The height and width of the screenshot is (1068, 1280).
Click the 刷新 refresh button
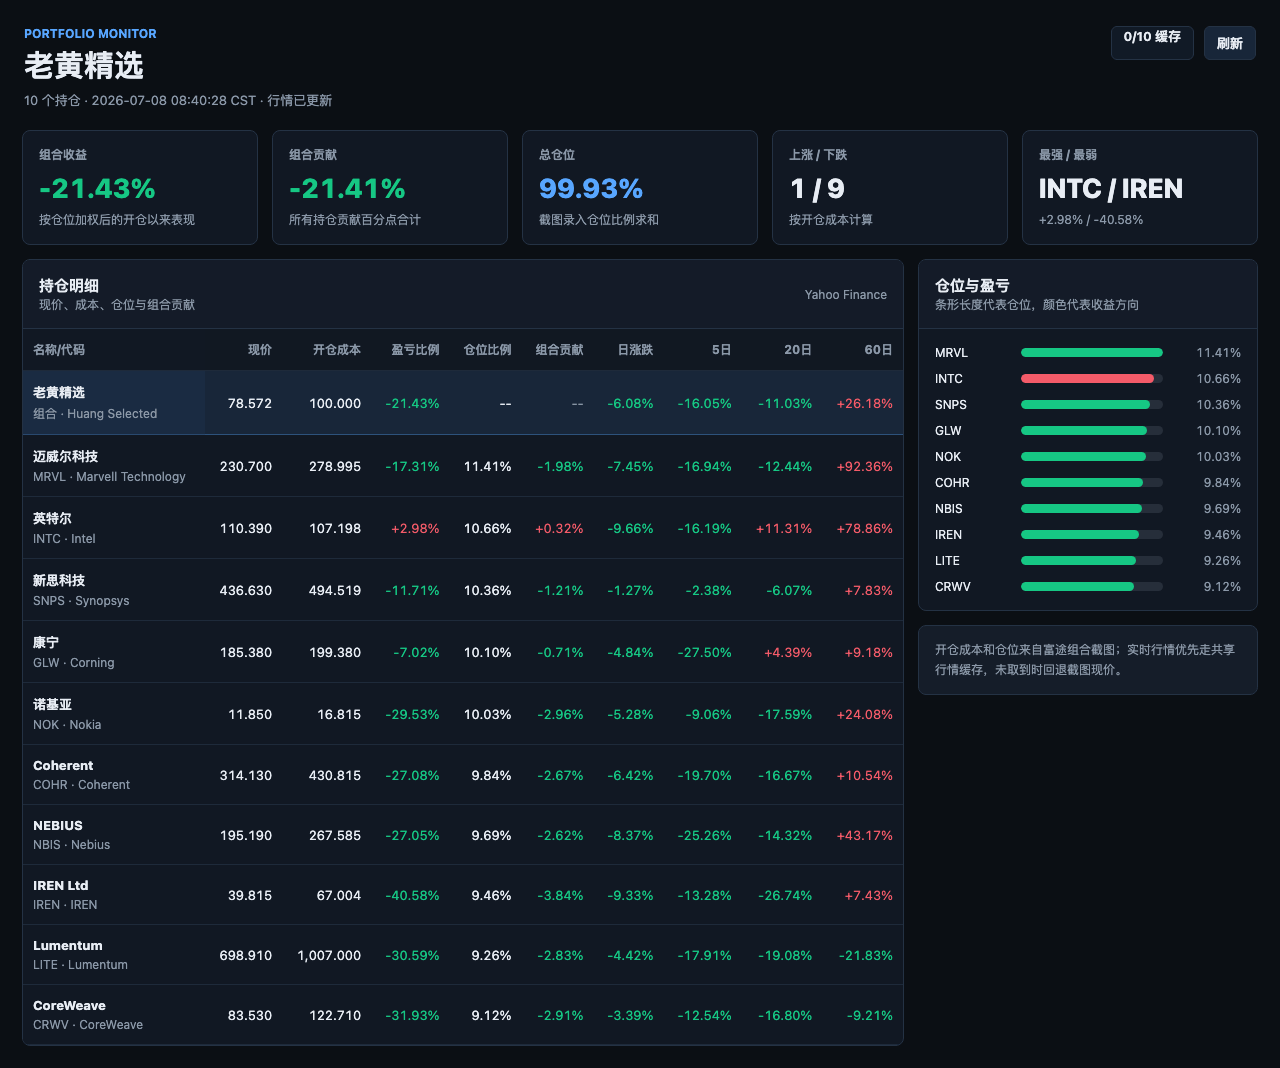click(1229, 43)
